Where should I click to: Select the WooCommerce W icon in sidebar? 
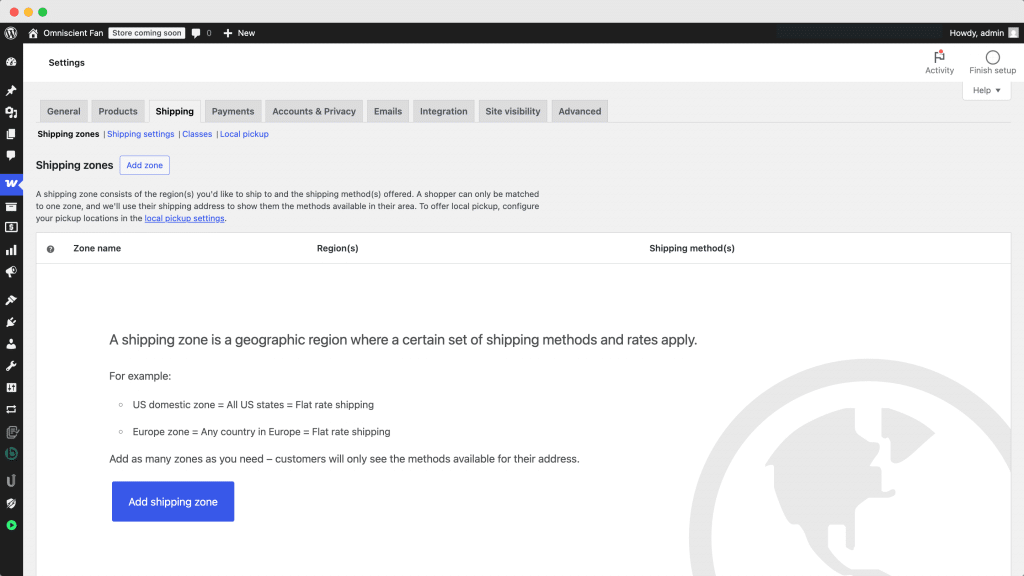pyautogui.click(x=11, y=184)
